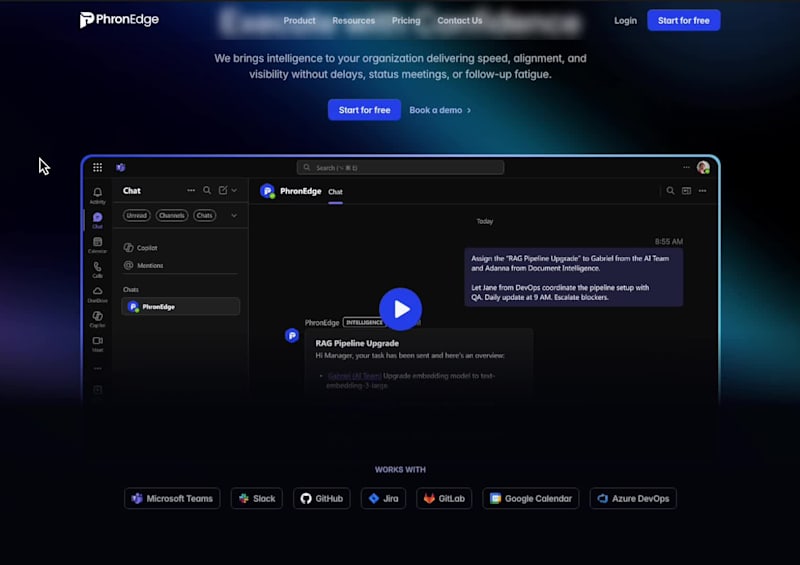Screen dimensions: 800x565
Task: Open the Meet camera icon
Action: pos(97,343)
